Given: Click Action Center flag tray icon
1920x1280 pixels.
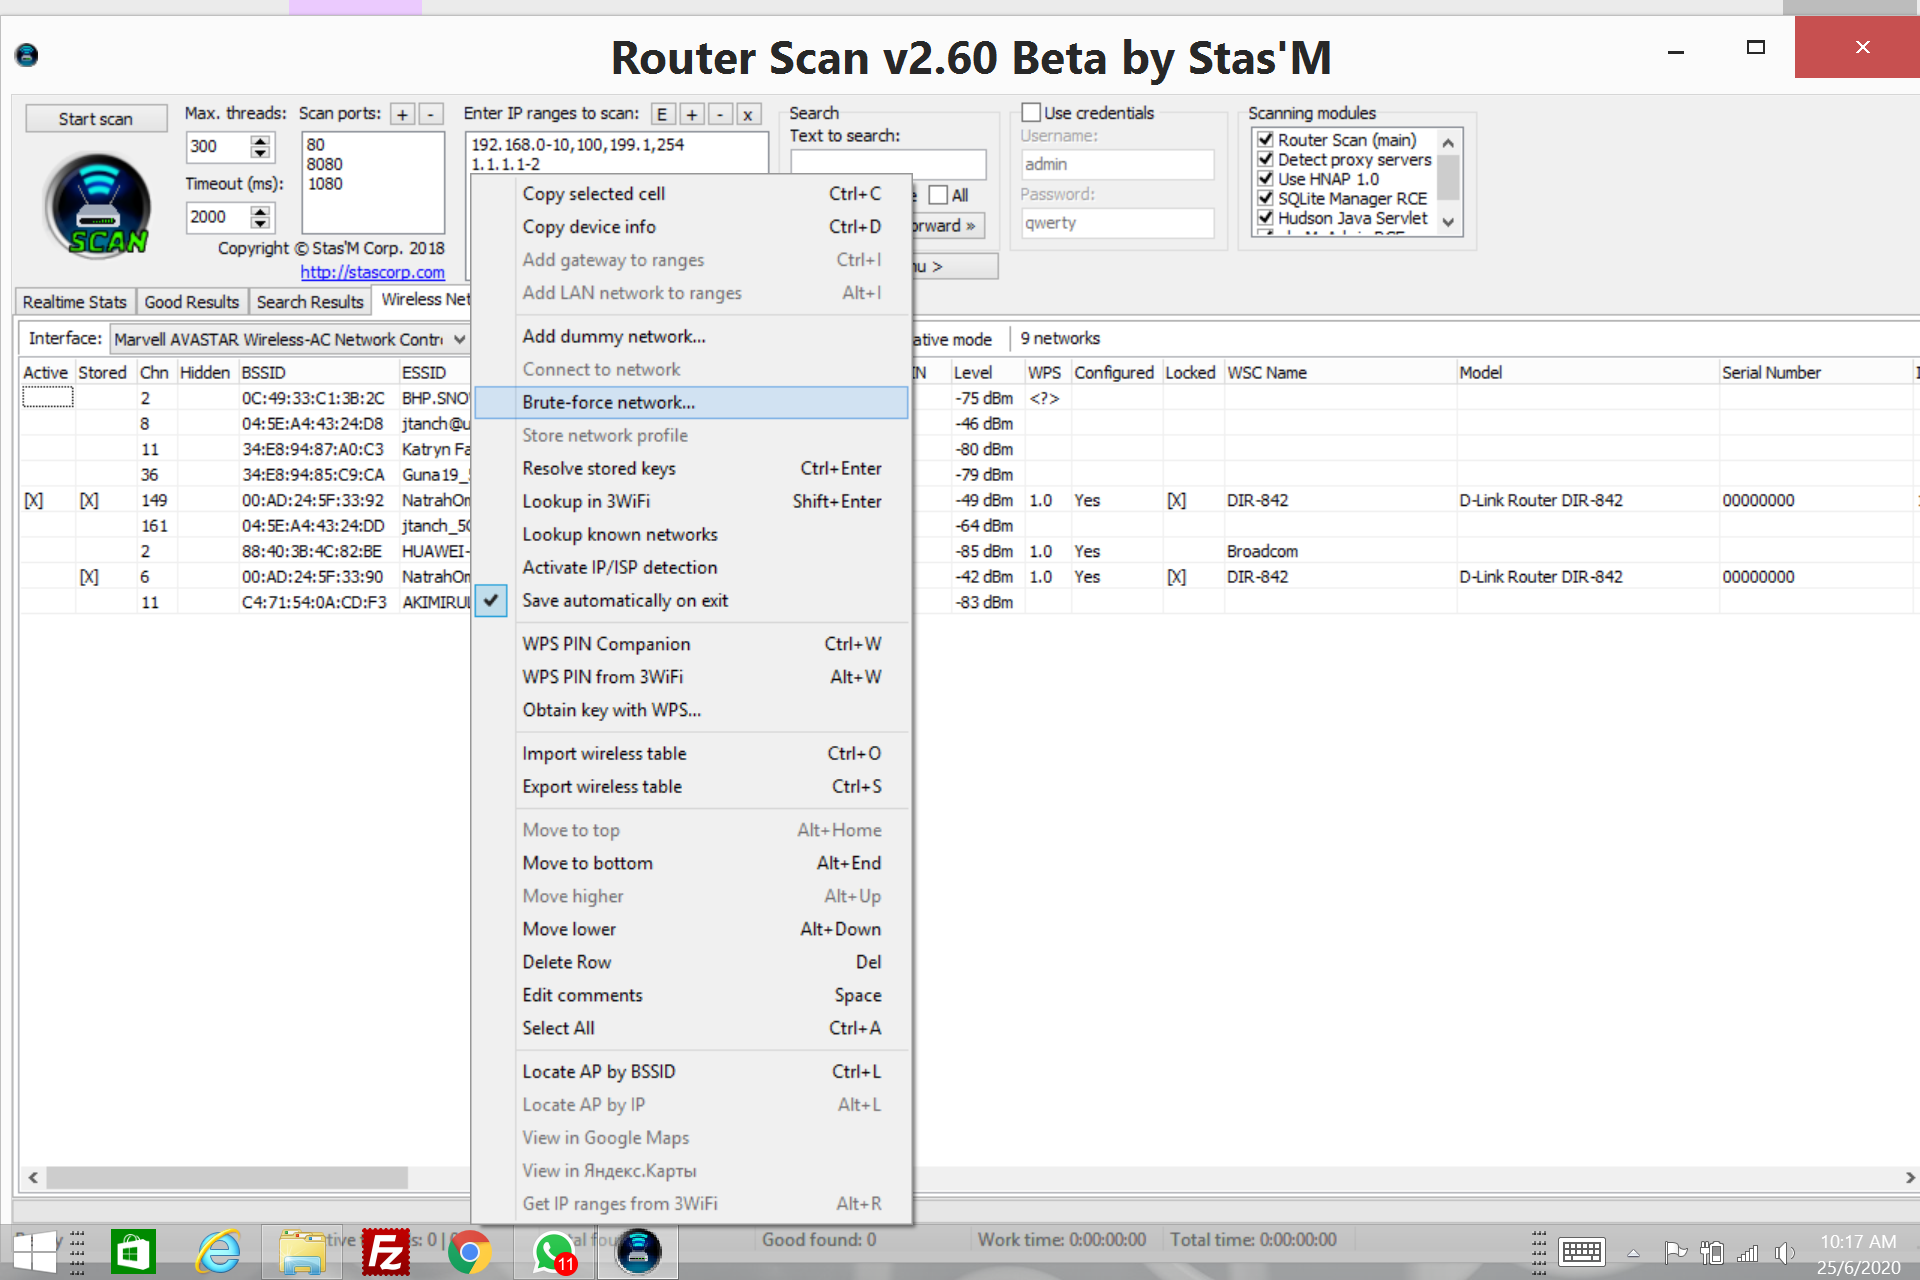Looking at the screenshot, I should click(x=1675, y=1252).
